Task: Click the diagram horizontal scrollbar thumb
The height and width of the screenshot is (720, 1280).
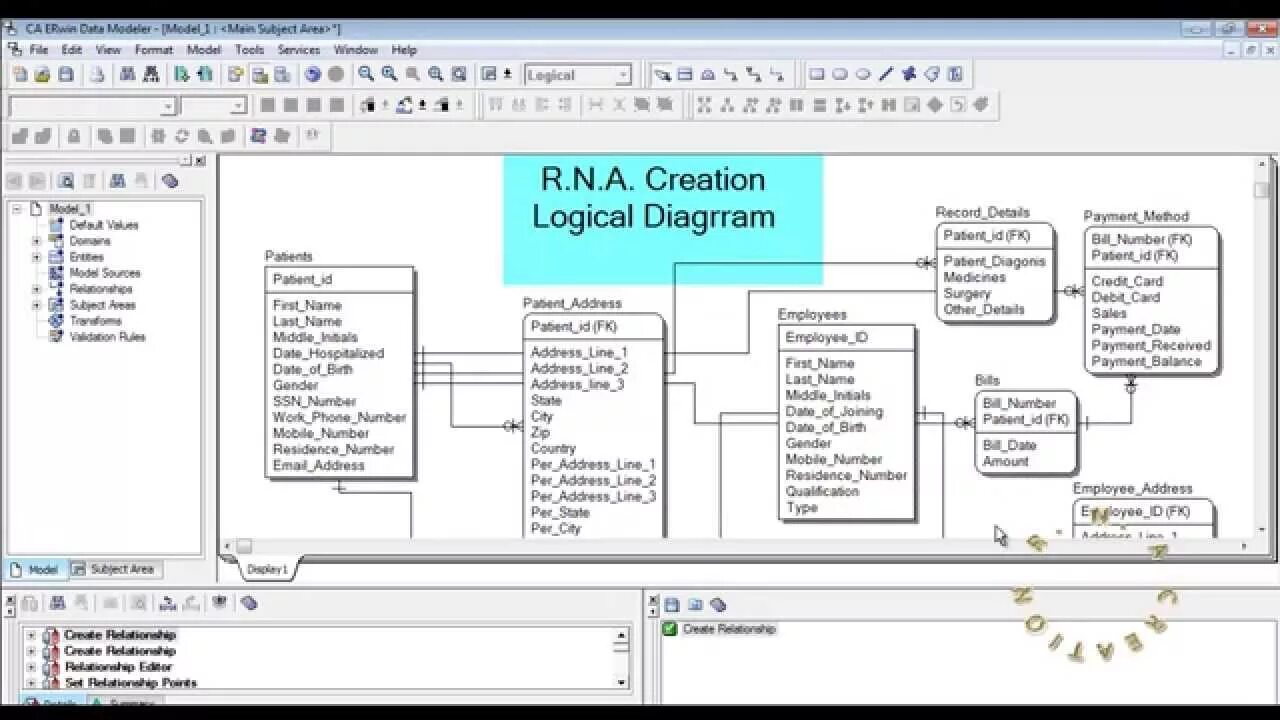Action: (x=244, y=546)
